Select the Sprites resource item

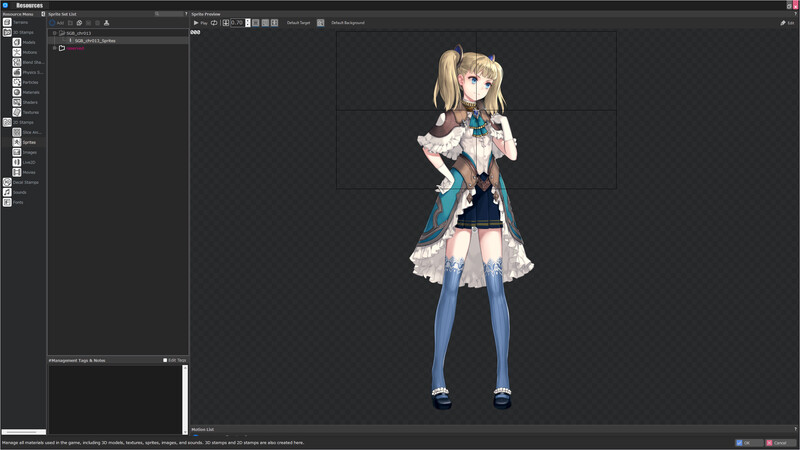click(24, 142)
